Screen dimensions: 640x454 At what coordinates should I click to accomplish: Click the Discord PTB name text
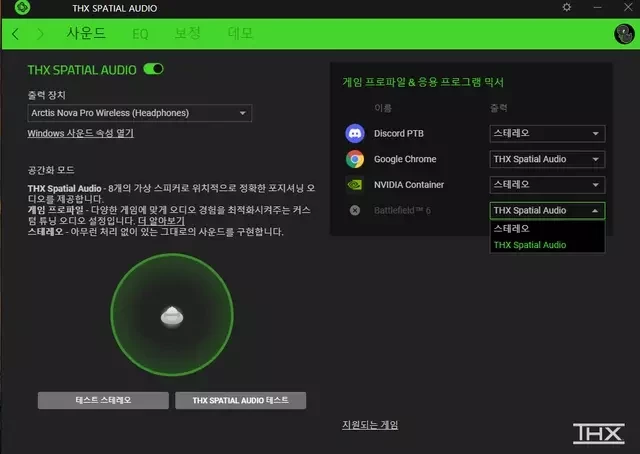click(399, 134)
